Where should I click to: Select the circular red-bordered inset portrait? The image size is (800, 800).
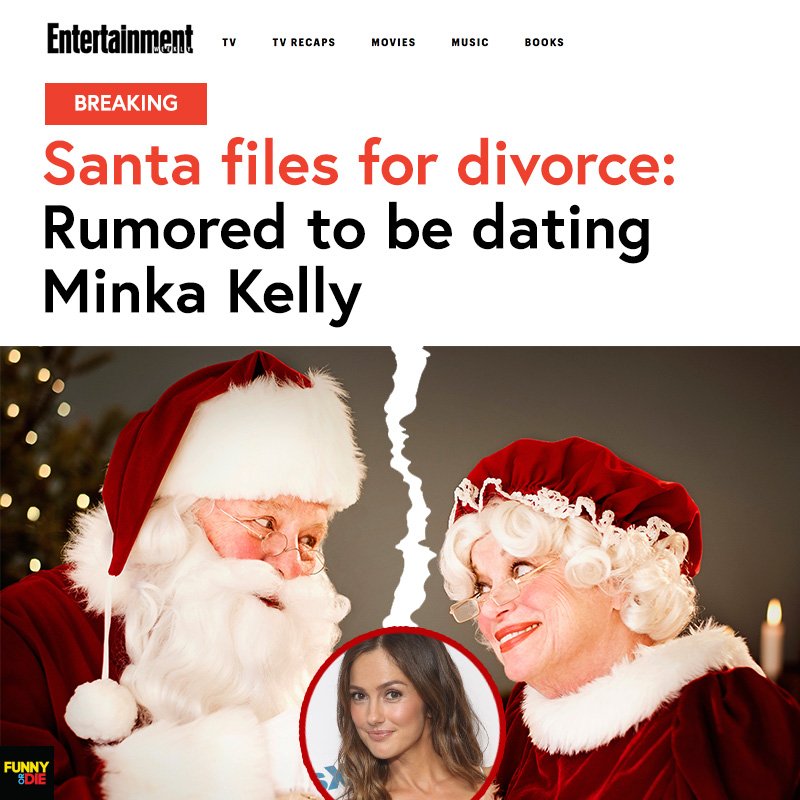tap(402, 714)
